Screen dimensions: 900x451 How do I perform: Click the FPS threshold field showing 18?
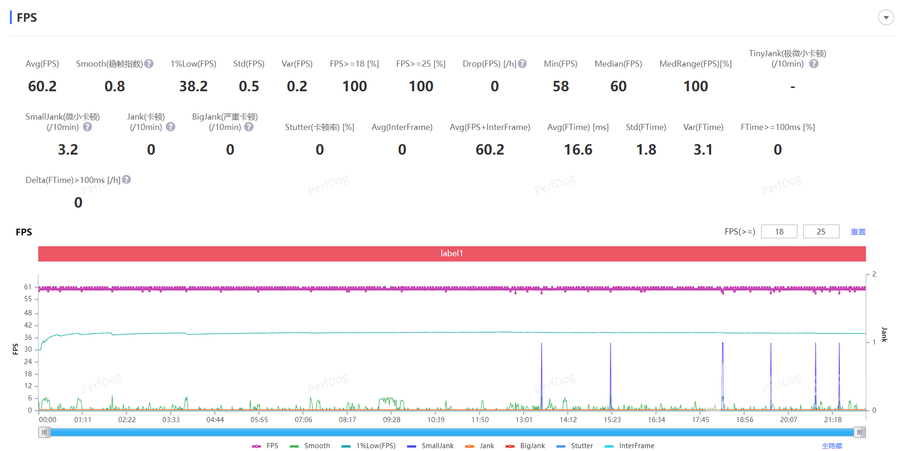(x=778, y=231)
